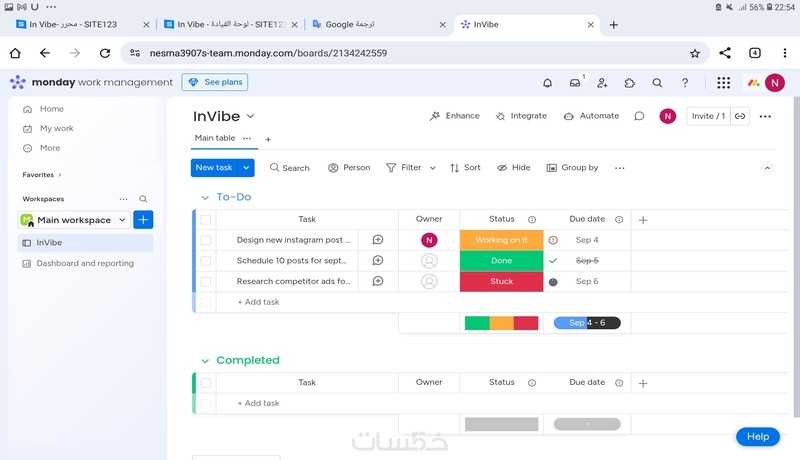Open the notifications bell

(547, 83)
